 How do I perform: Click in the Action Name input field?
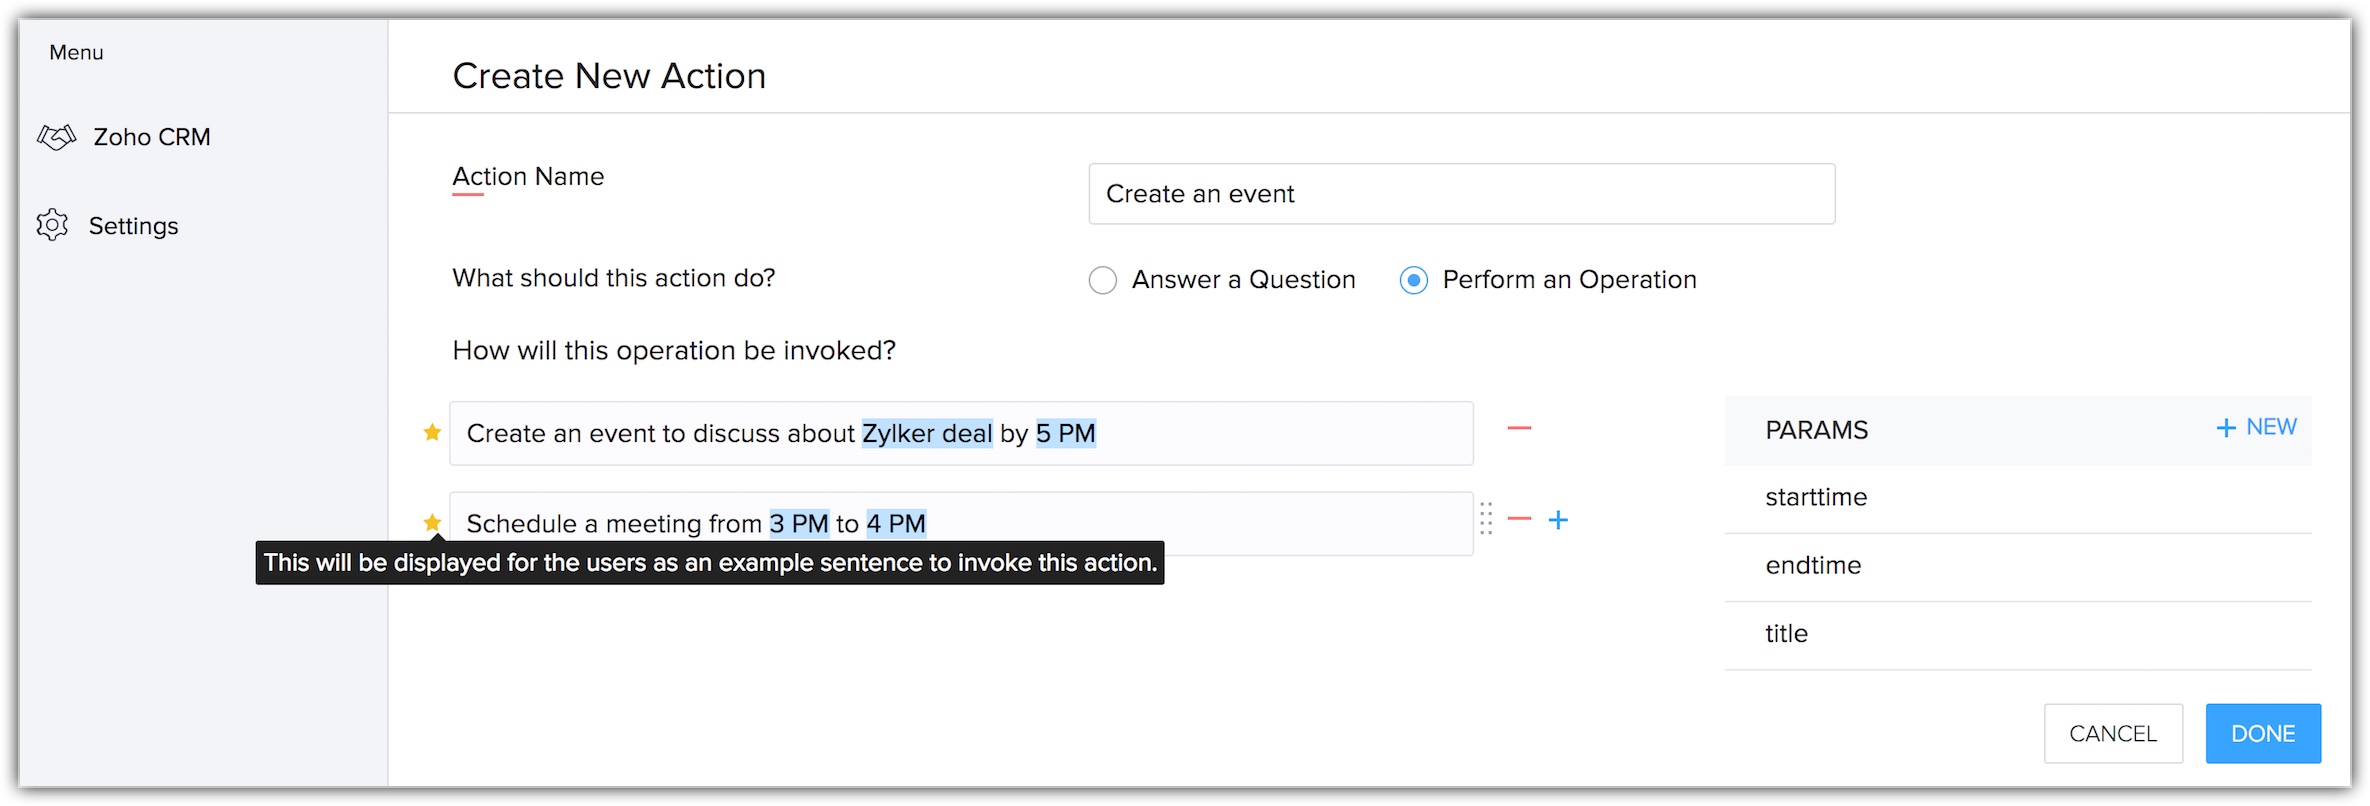pos(1460,194)
